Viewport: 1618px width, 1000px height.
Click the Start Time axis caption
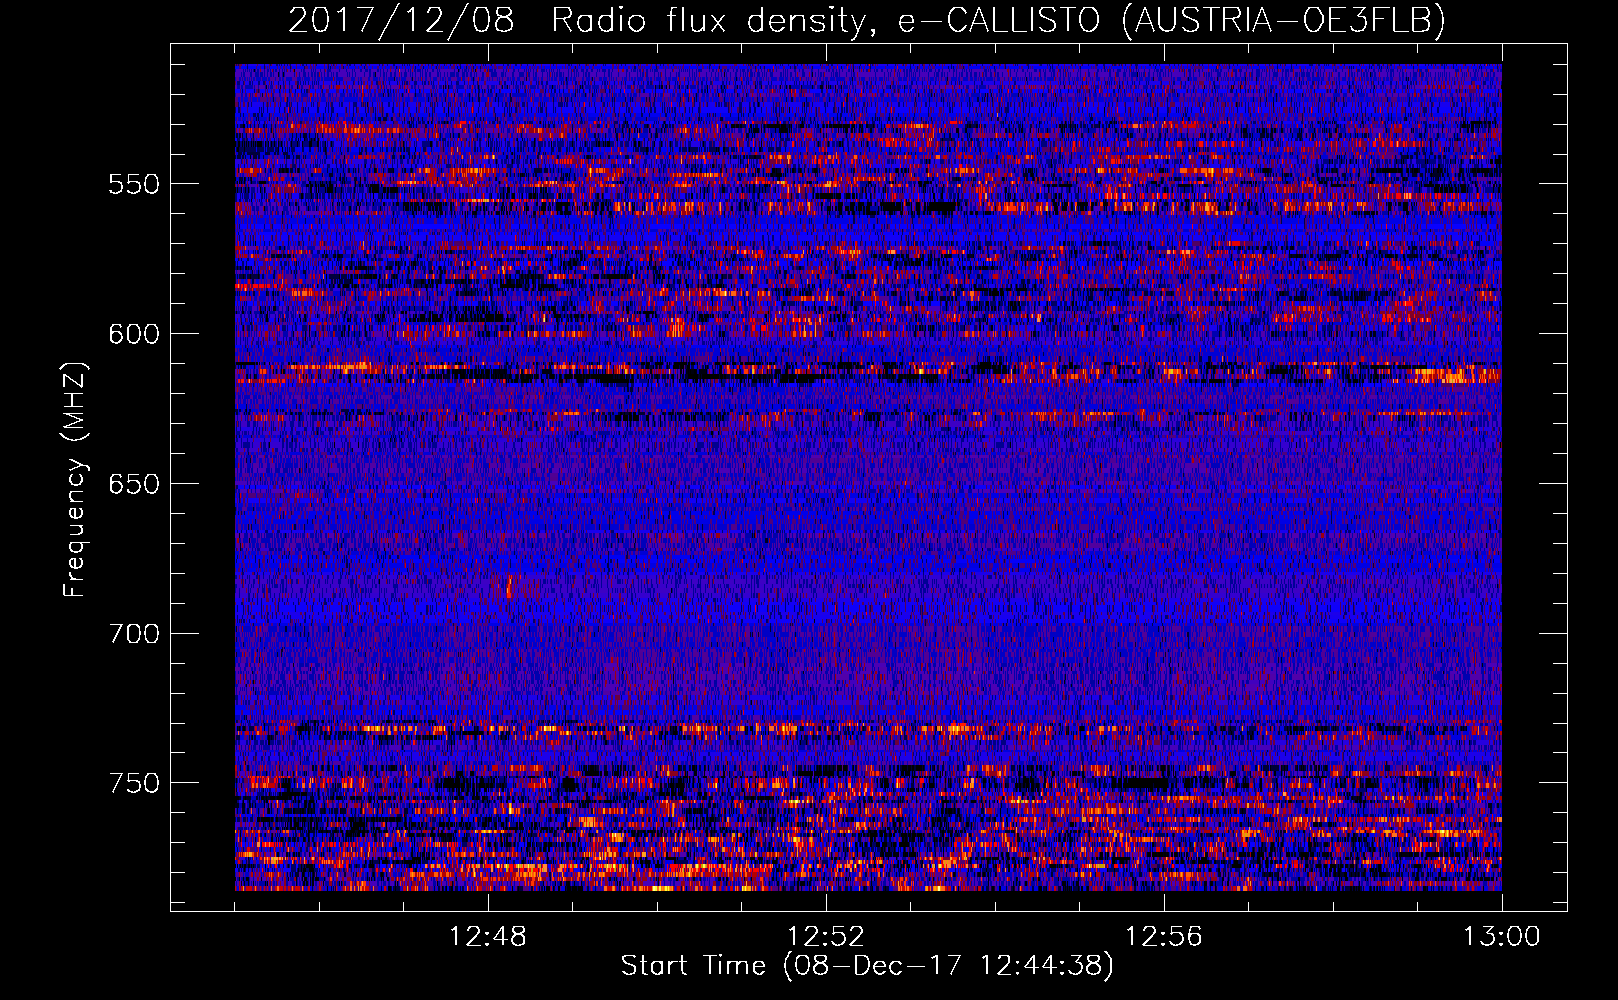coord(867,966)
